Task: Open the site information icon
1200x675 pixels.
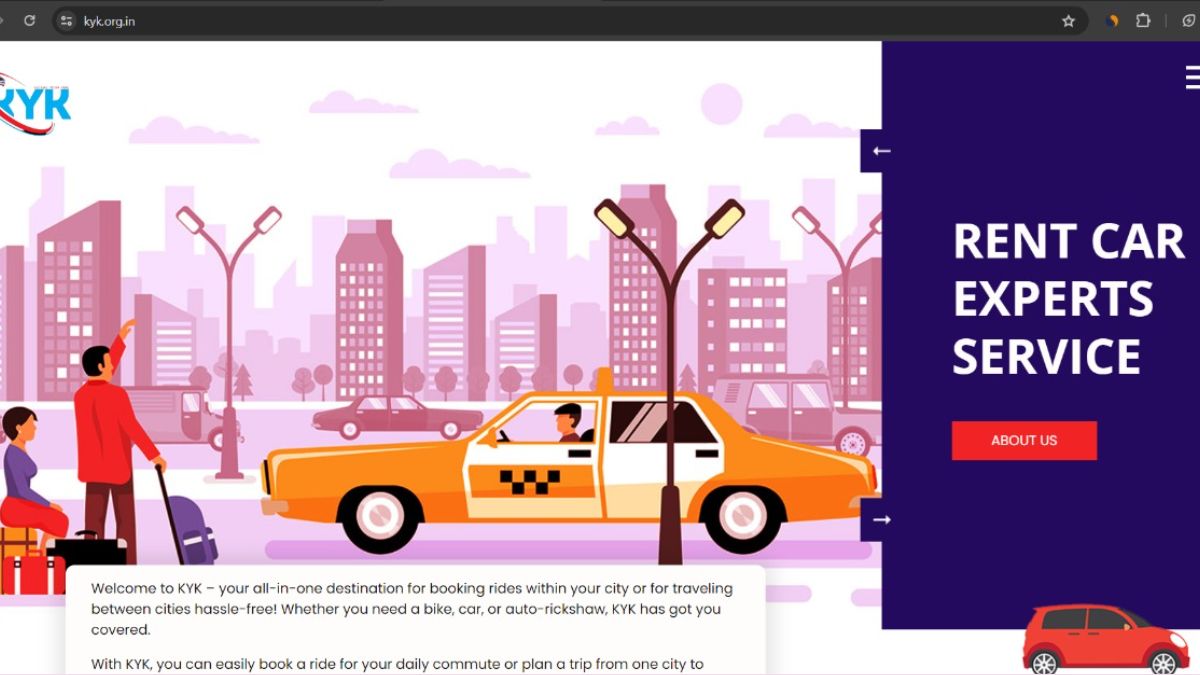Action: point(67,20)
